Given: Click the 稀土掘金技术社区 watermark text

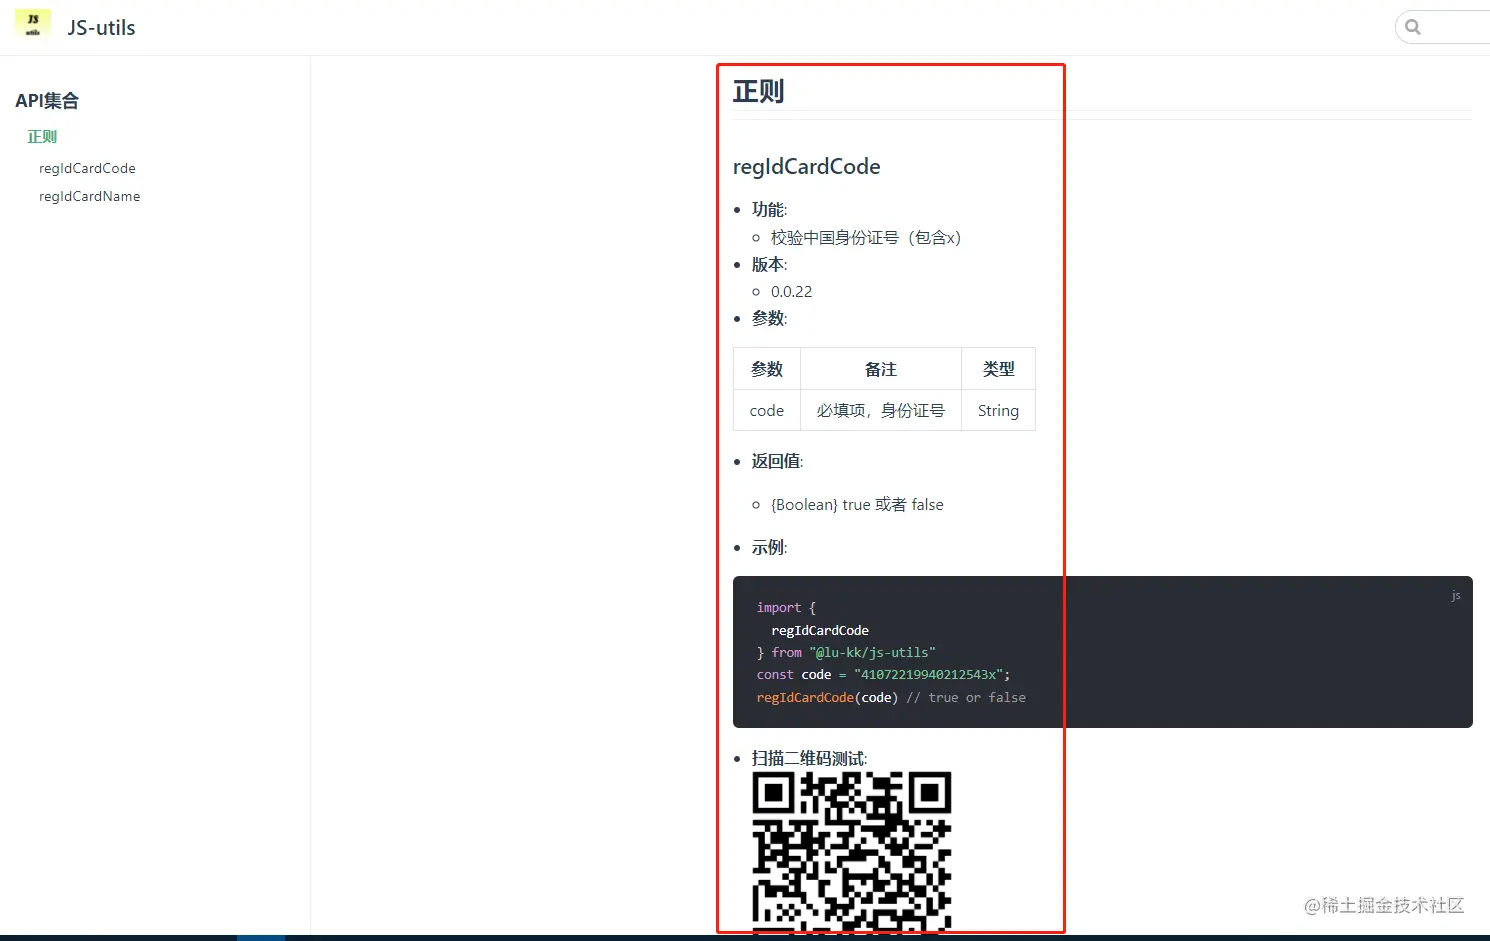Looking at the screenshot, I should point(1383,906).
